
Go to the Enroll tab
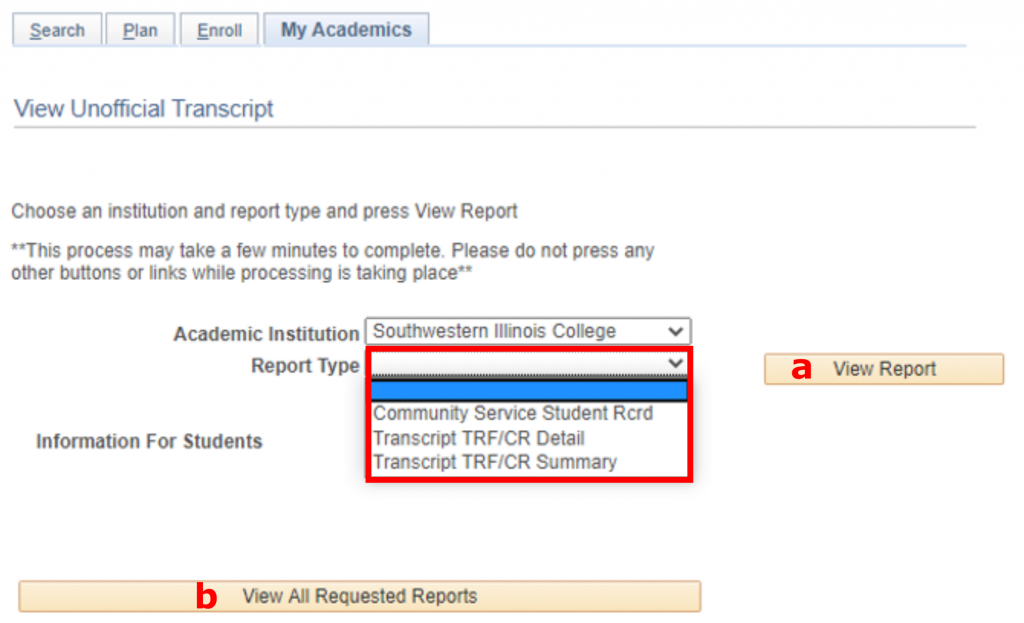(x=219, y=30)
